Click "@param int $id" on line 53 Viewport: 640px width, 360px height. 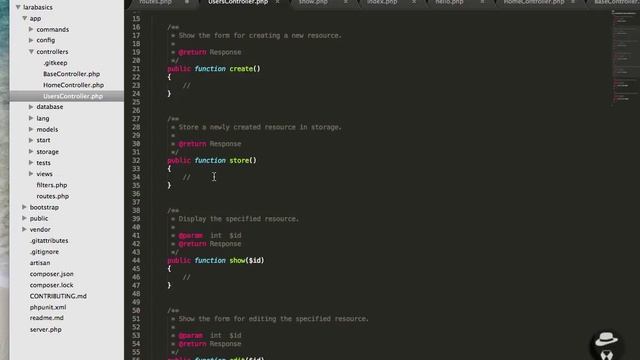coord(210,336)
